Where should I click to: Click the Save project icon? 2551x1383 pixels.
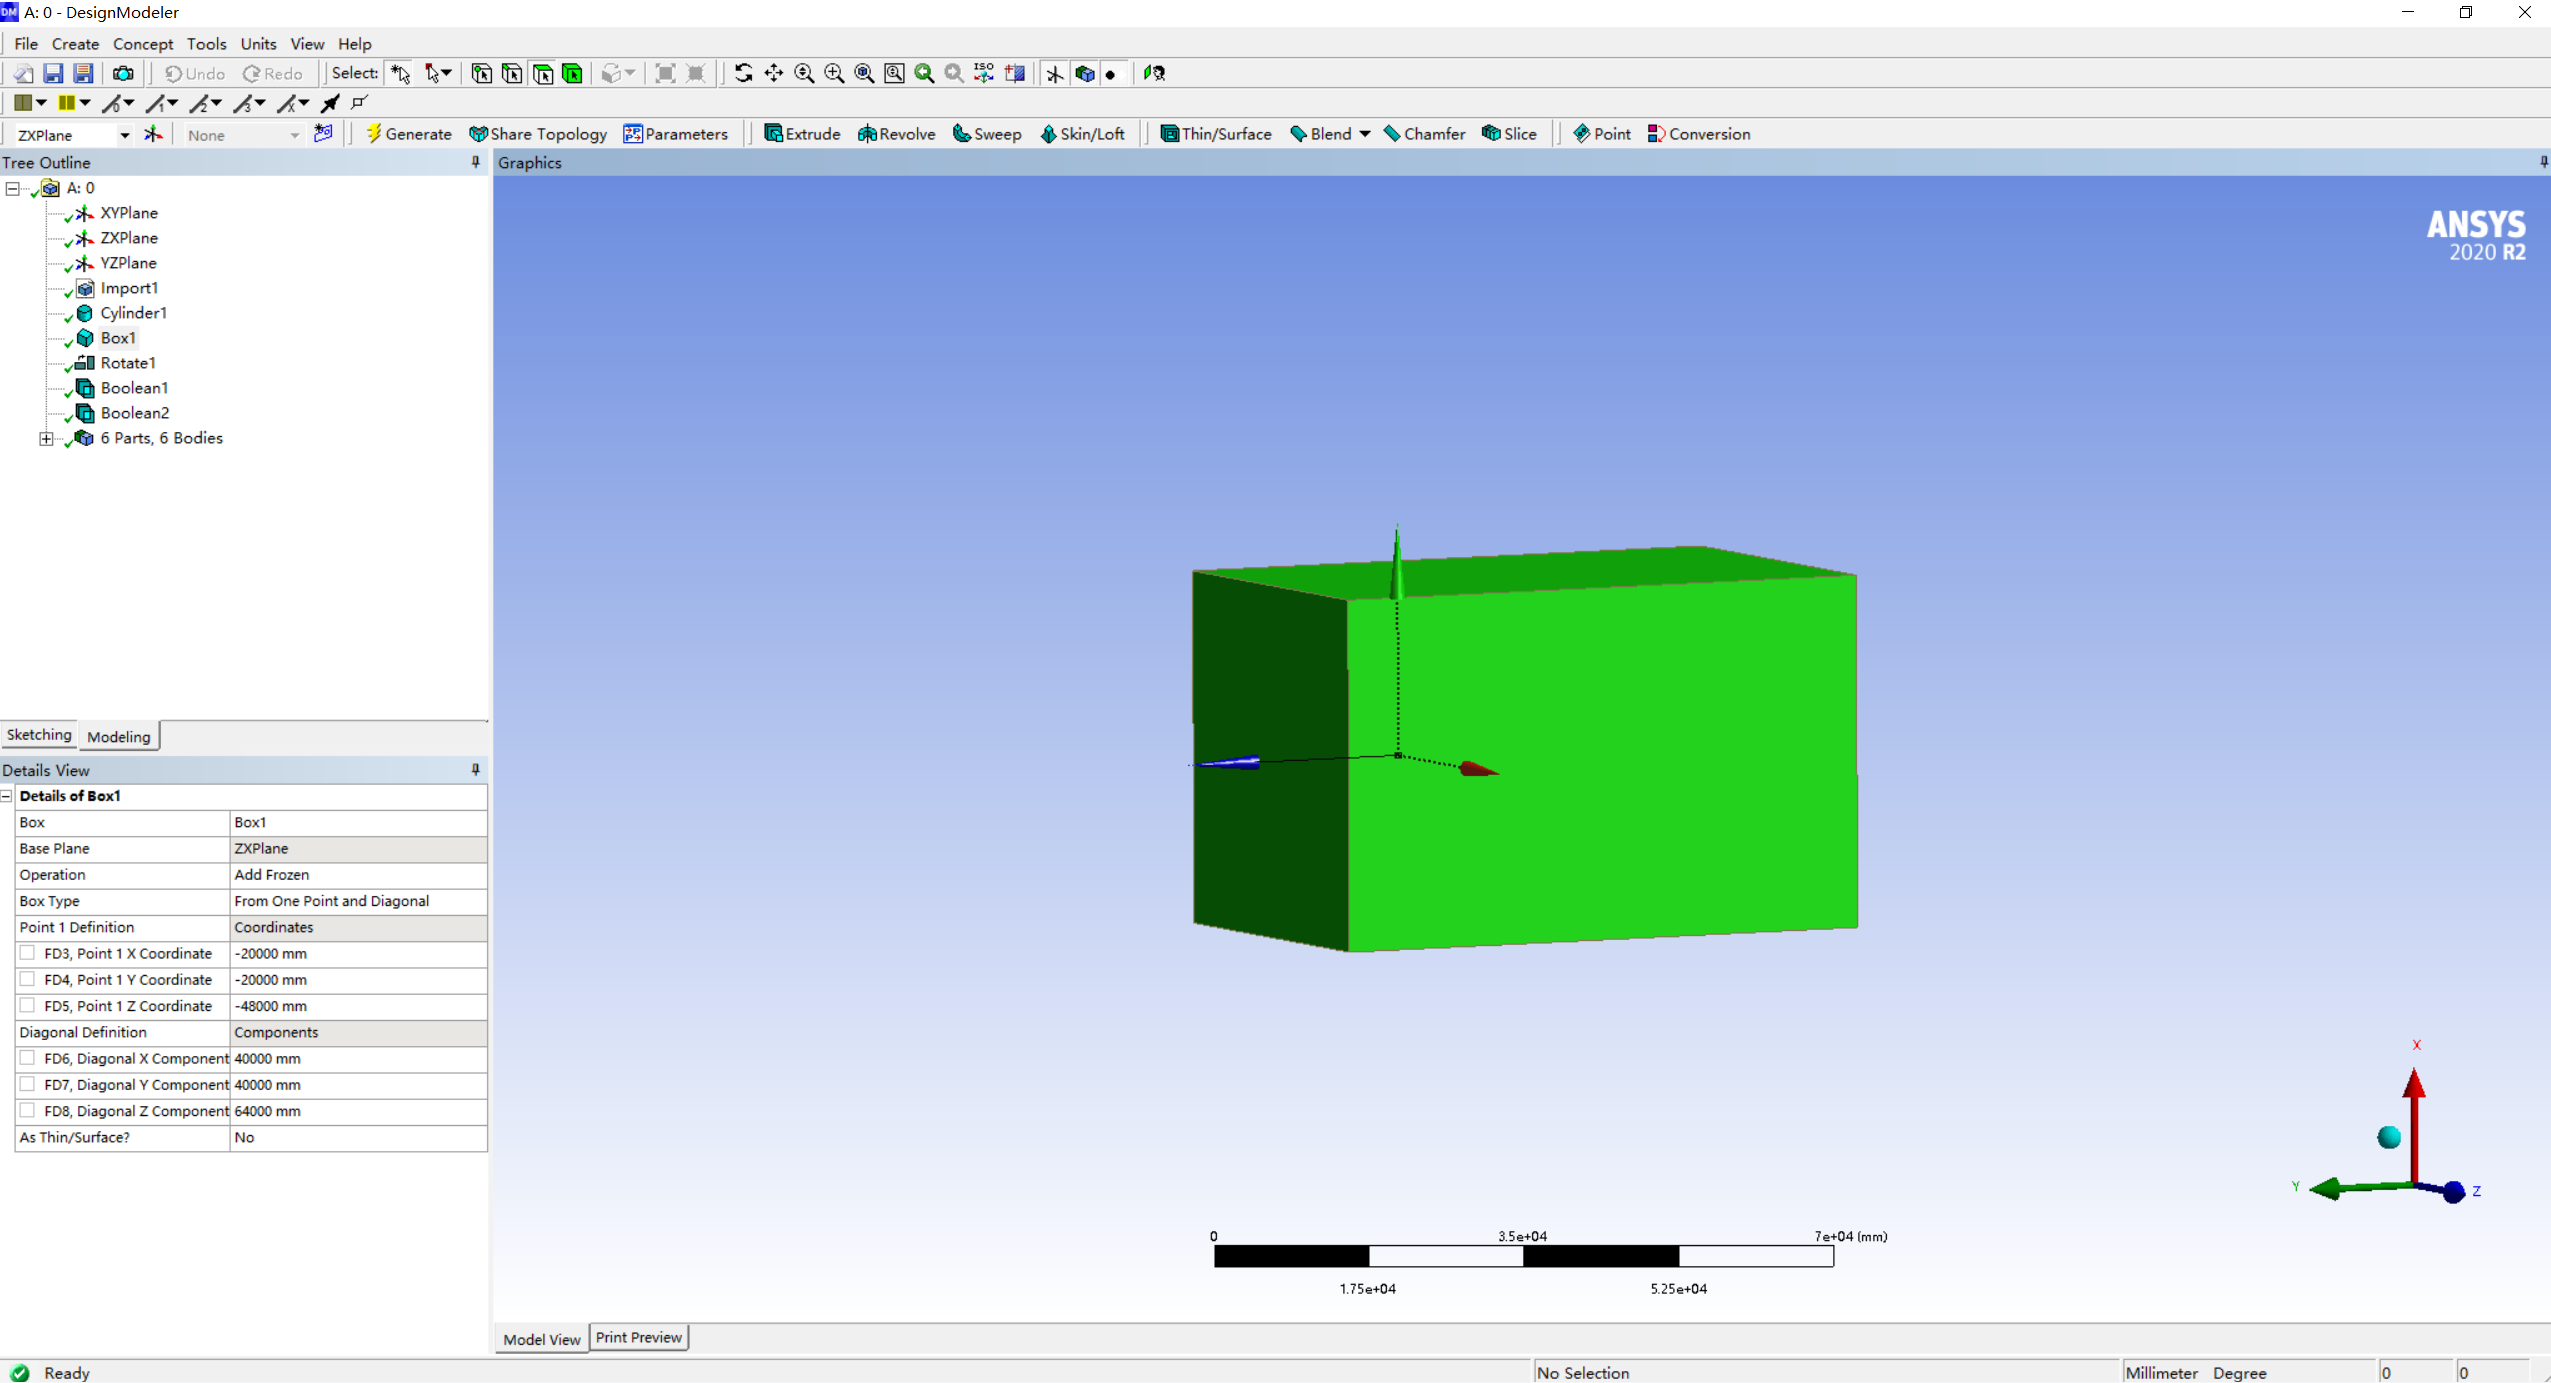(53, 73)
